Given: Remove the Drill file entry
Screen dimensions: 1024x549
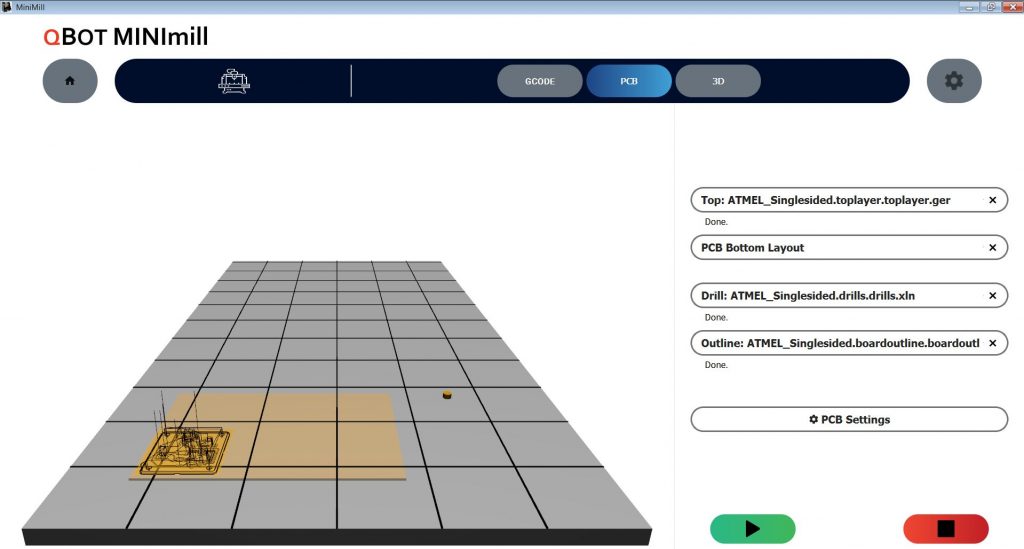Looking at the screenshot, I should pyautogui.click(x=992, y=295).
